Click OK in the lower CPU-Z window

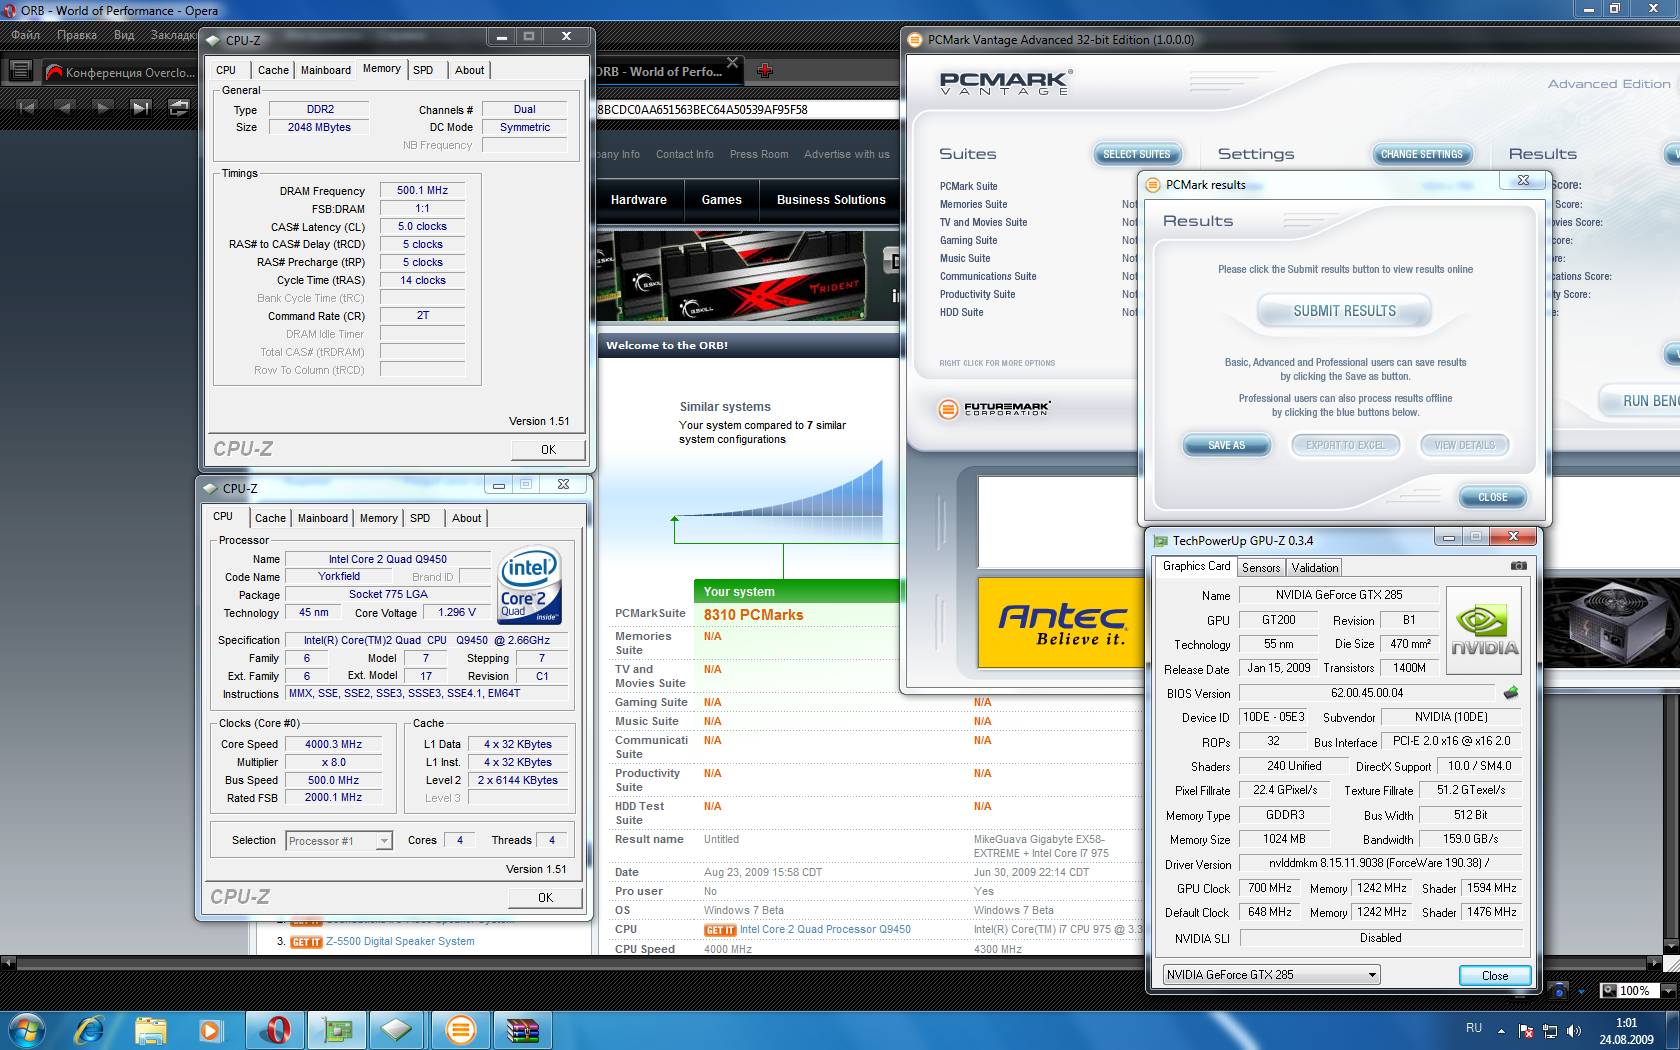point(545,897)
